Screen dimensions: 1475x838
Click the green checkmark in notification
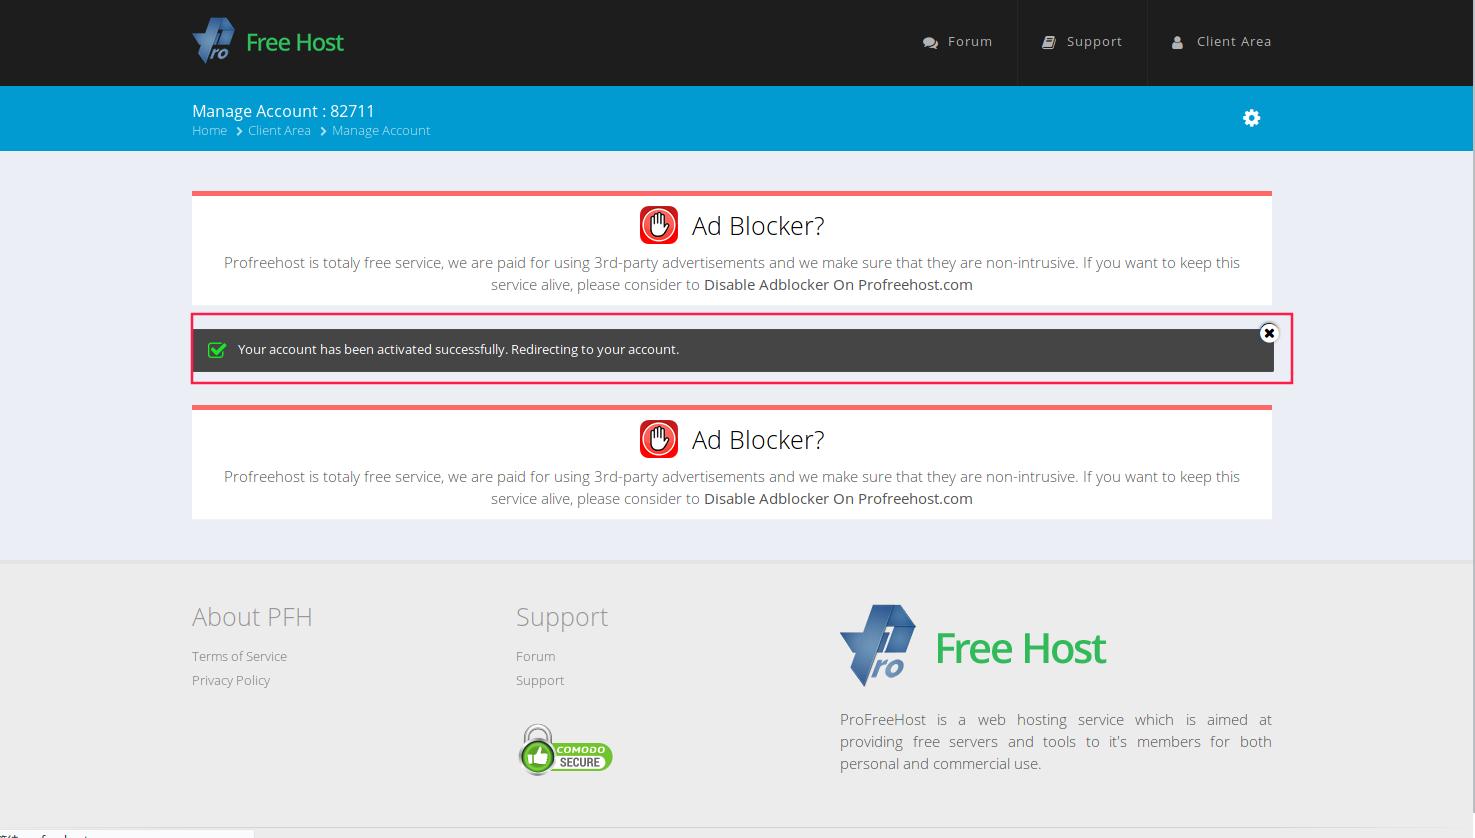pos(217,350)
